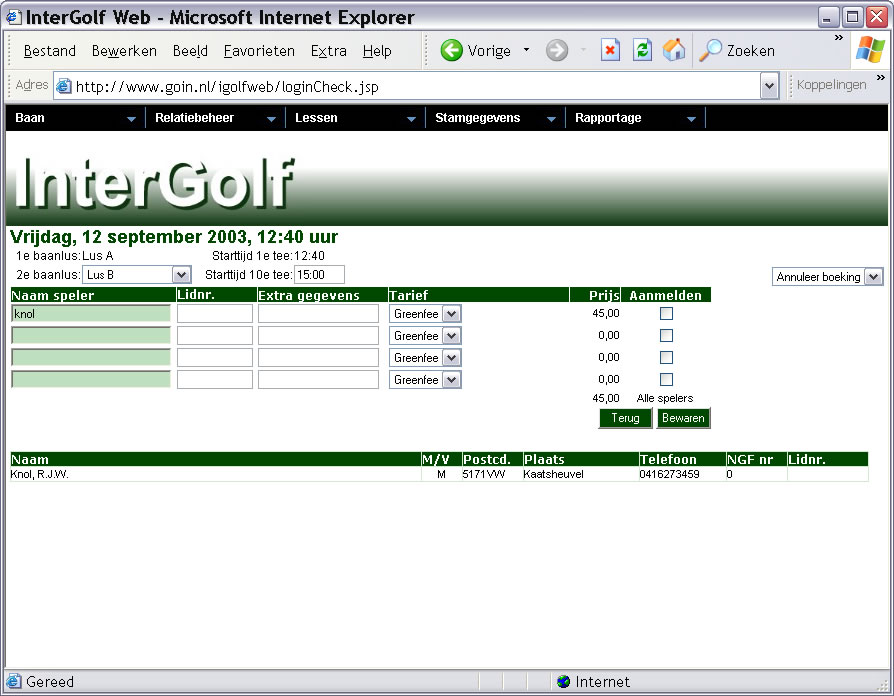
Task: Stop page loading with the red X icon
Action: pos(610,50)
